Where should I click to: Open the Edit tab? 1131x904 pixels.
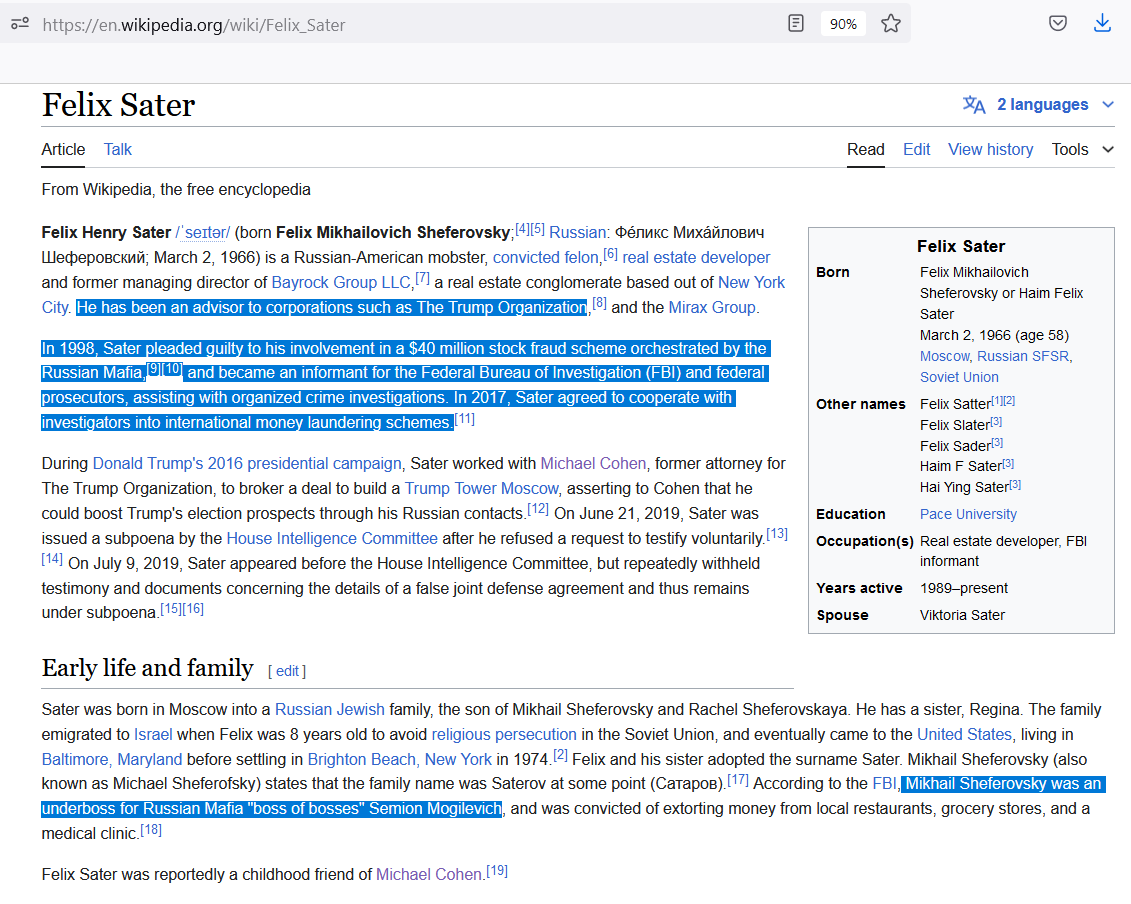917,149
